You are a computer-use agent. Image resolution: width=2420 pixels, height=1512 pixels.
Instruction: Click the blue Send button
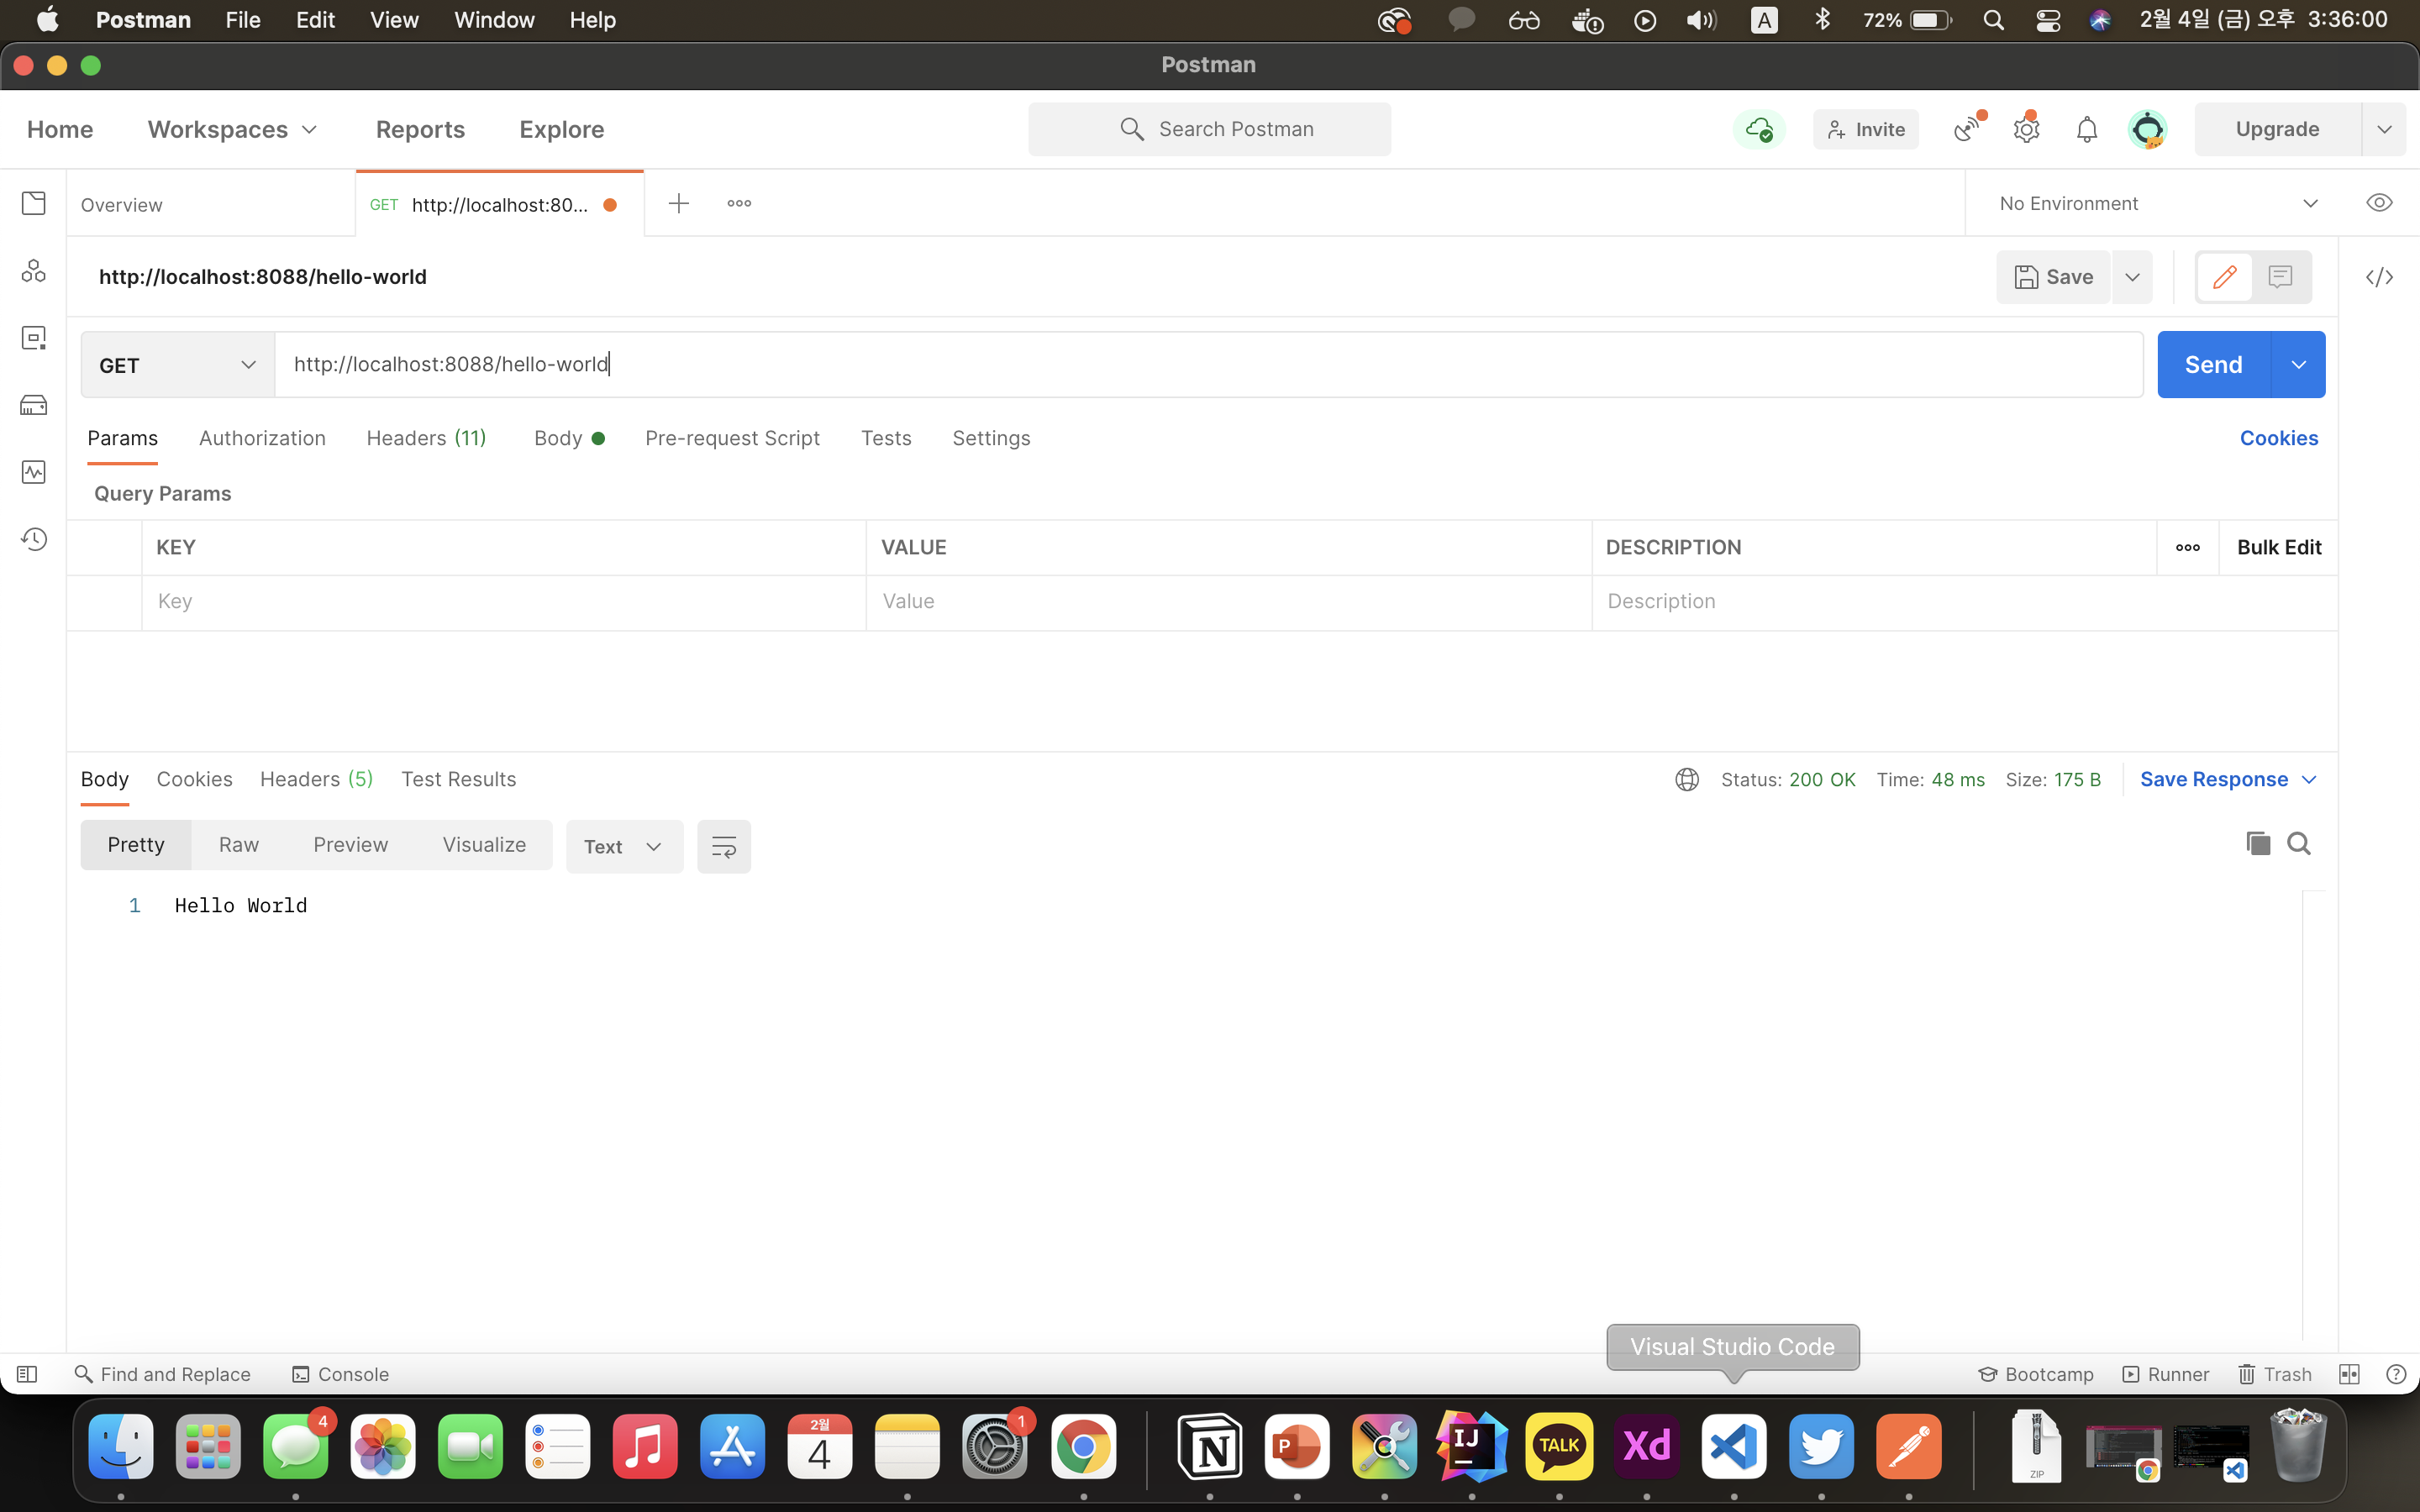[x=2212, y=365]
